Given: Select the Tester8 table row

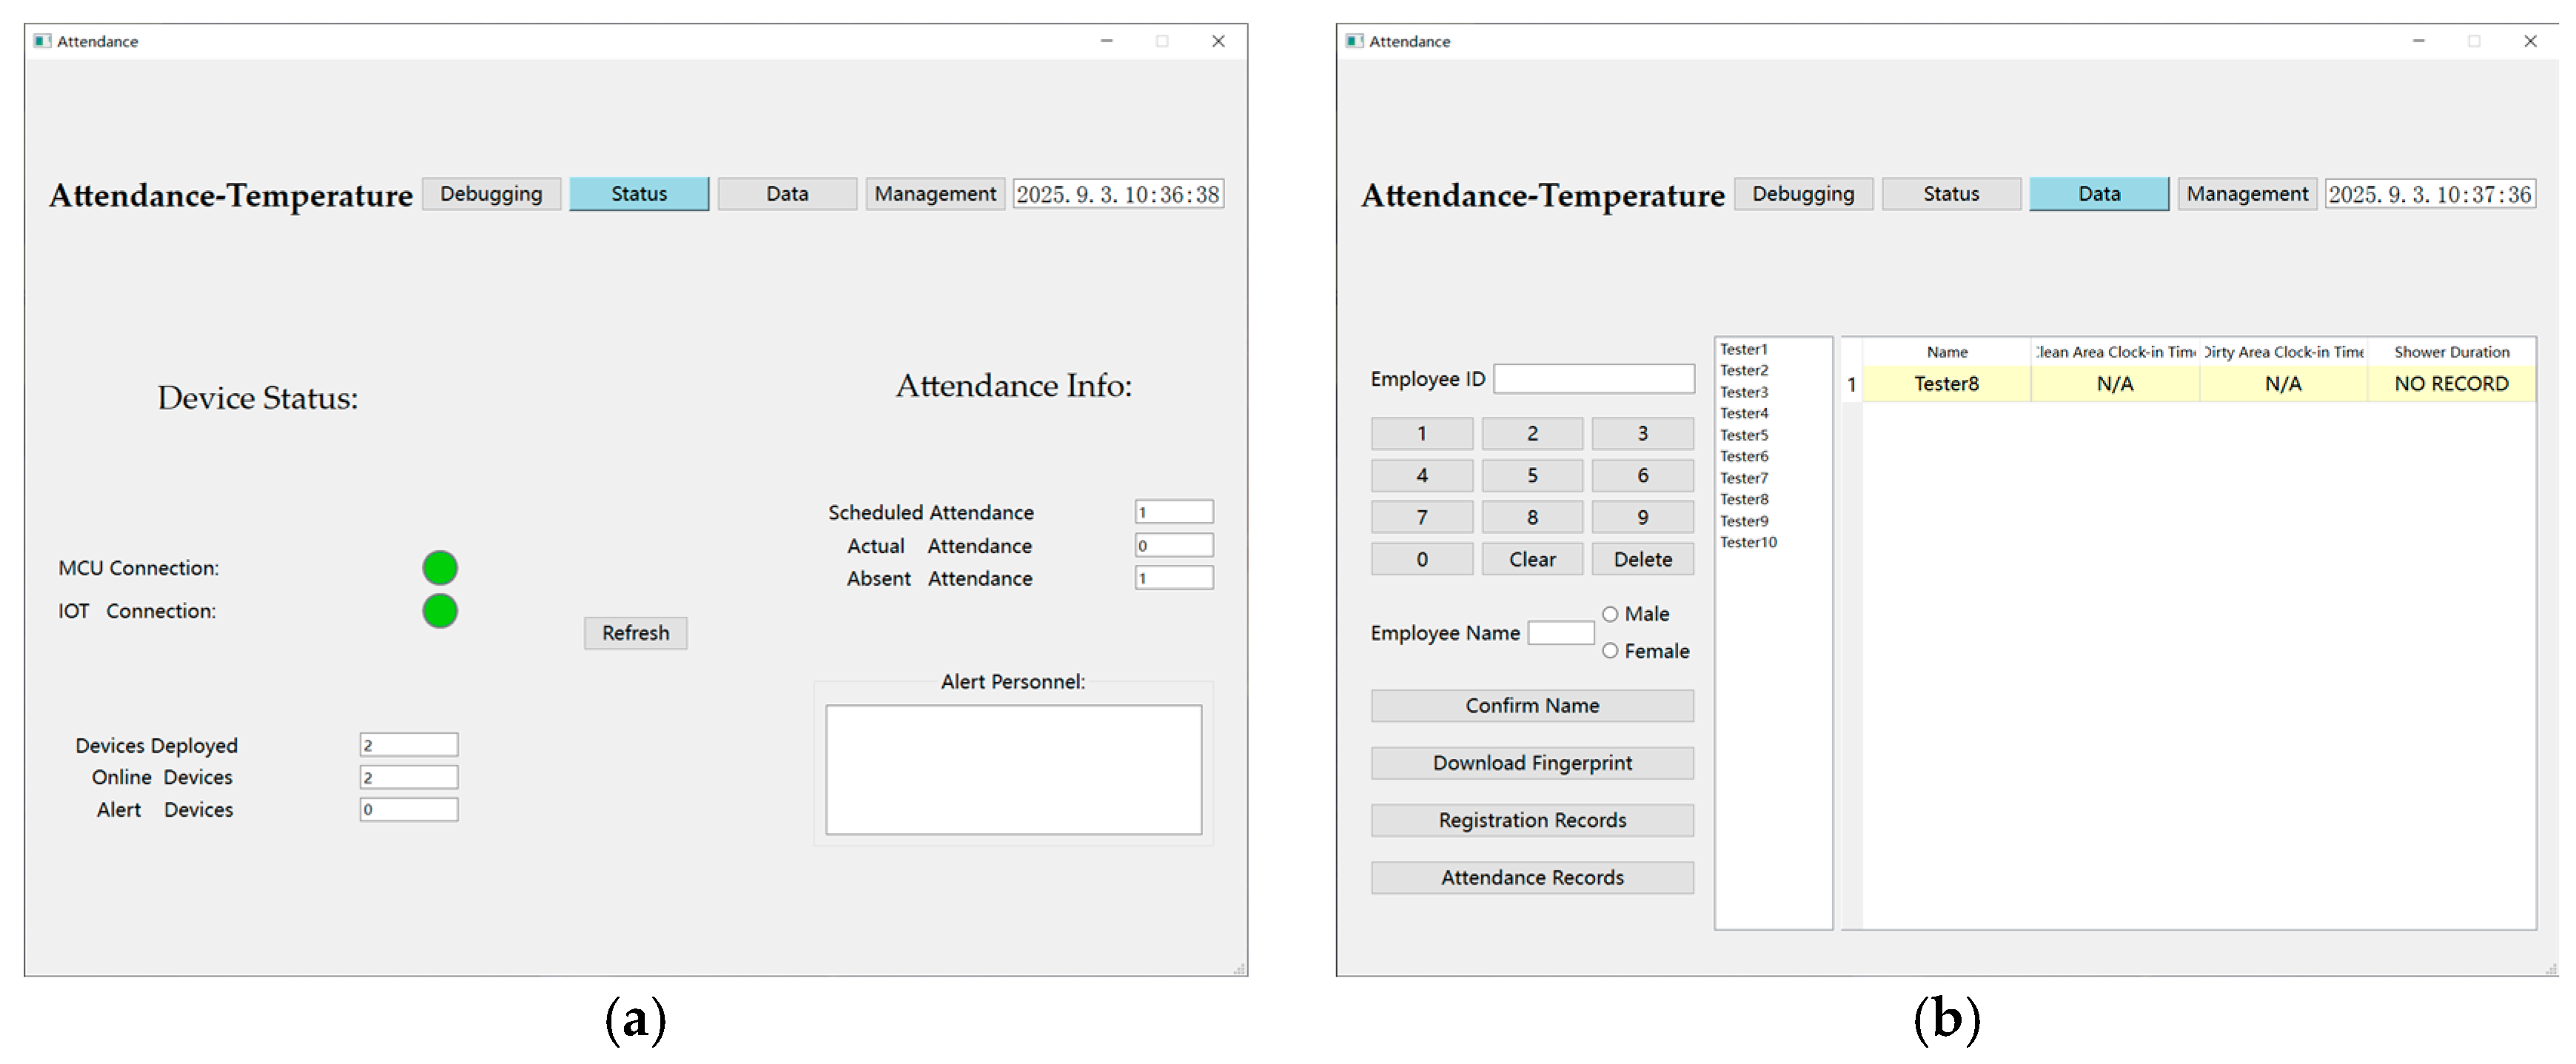Looking at the screenshot, I should [x=1946, y=384].
